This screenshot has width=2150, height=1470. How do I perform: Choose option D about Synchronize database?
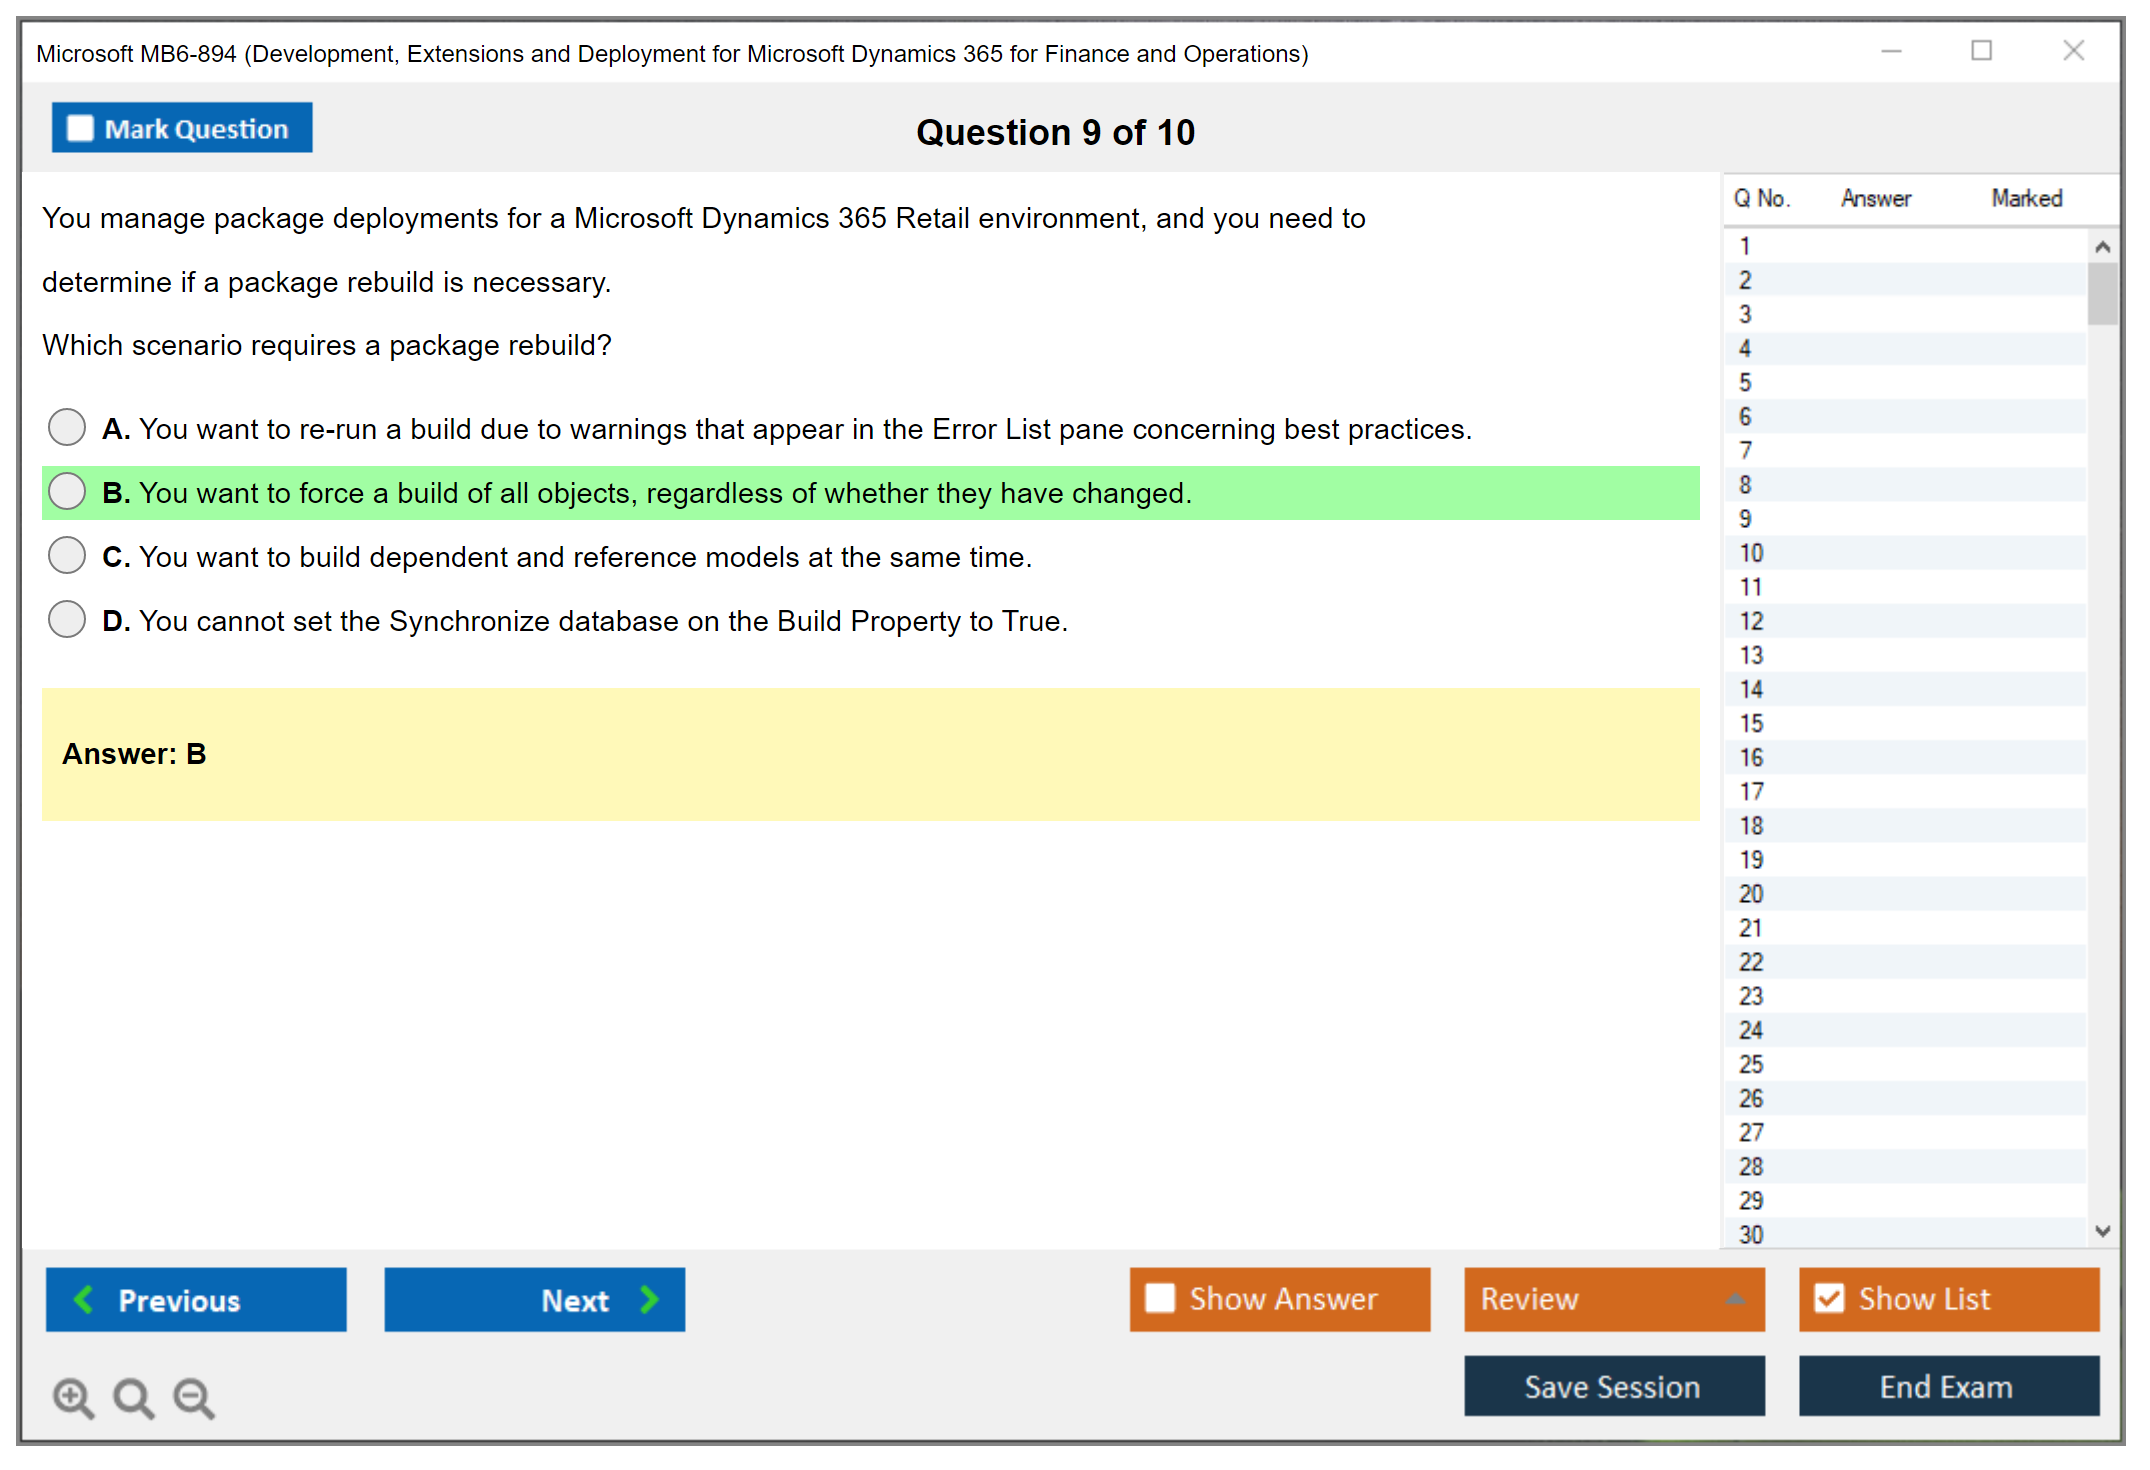67,619
